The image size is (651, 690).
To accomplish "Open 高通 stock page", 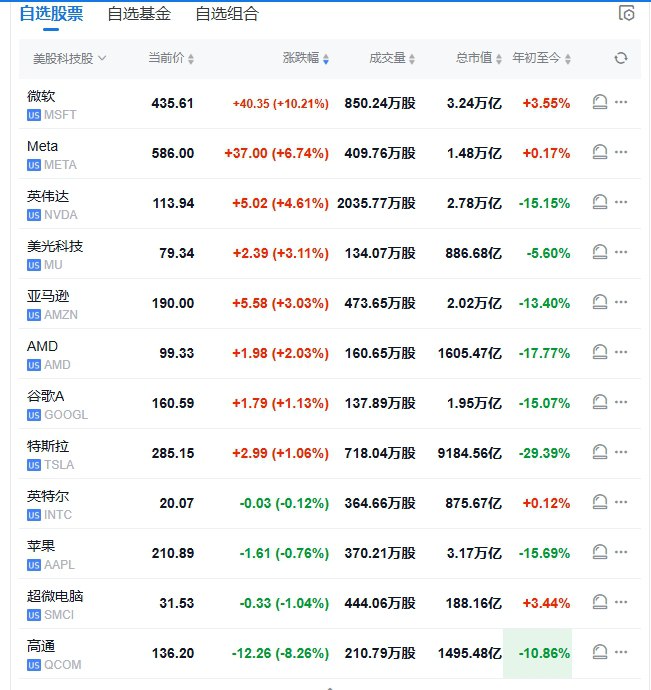I will [x=41, y=646].
